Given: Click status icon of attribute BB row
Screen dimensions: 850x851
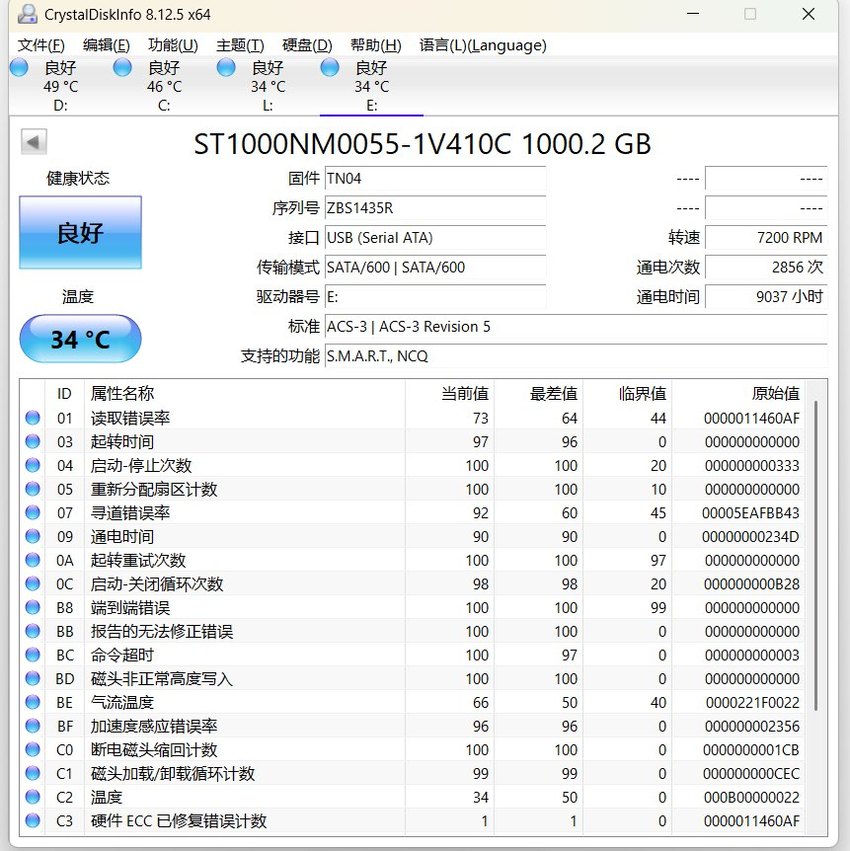Looking at the screenshot, I should [x=33, y=631].
